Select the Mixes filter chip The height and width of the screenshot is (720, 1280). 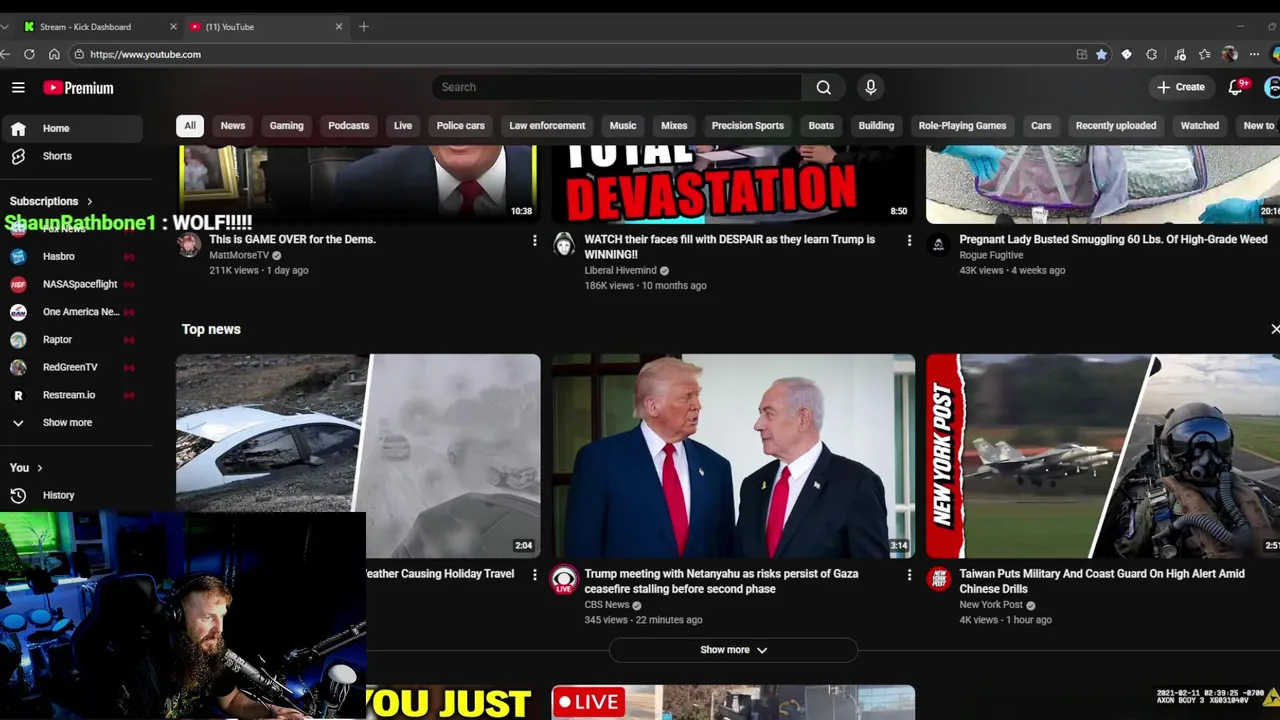point(674,126)
